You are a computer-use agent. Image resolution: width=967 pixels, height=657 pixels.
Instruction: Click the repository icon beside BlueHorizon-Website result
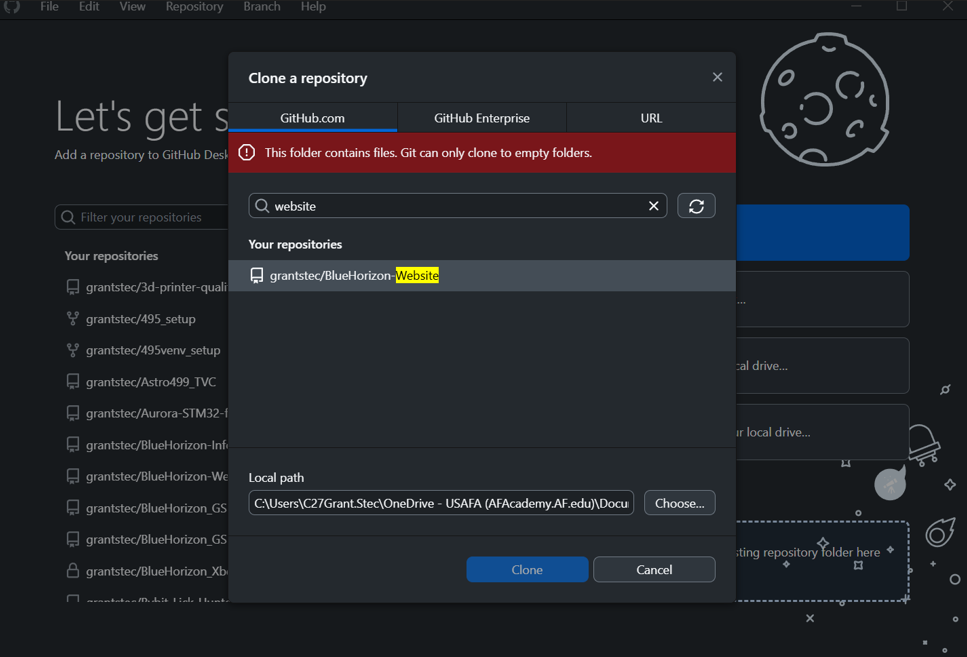pos(257,275)
